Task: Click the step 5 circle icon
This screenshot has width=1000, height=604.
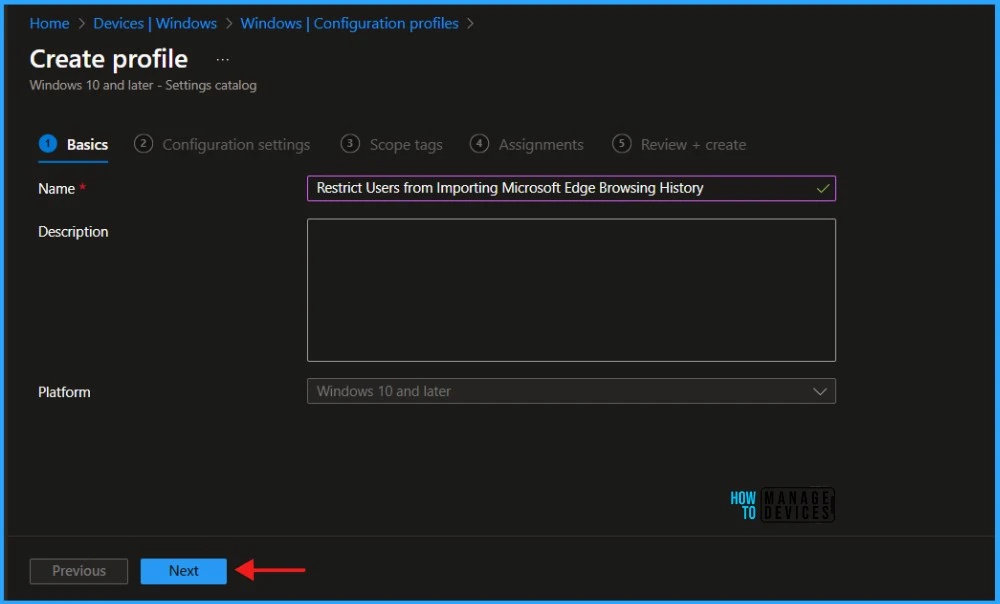Action: point(622,144)
